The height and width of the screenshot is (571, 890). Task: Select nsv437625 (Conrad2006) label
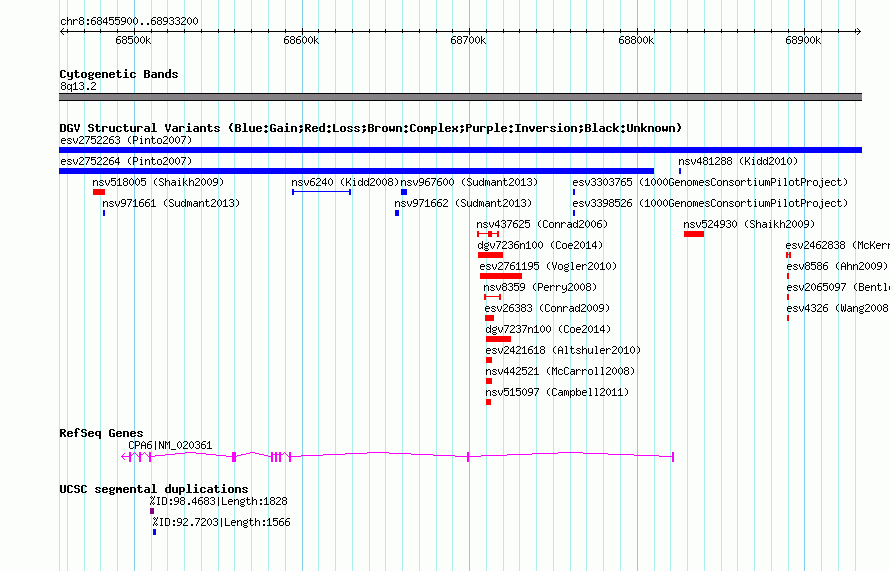[542, 224]
